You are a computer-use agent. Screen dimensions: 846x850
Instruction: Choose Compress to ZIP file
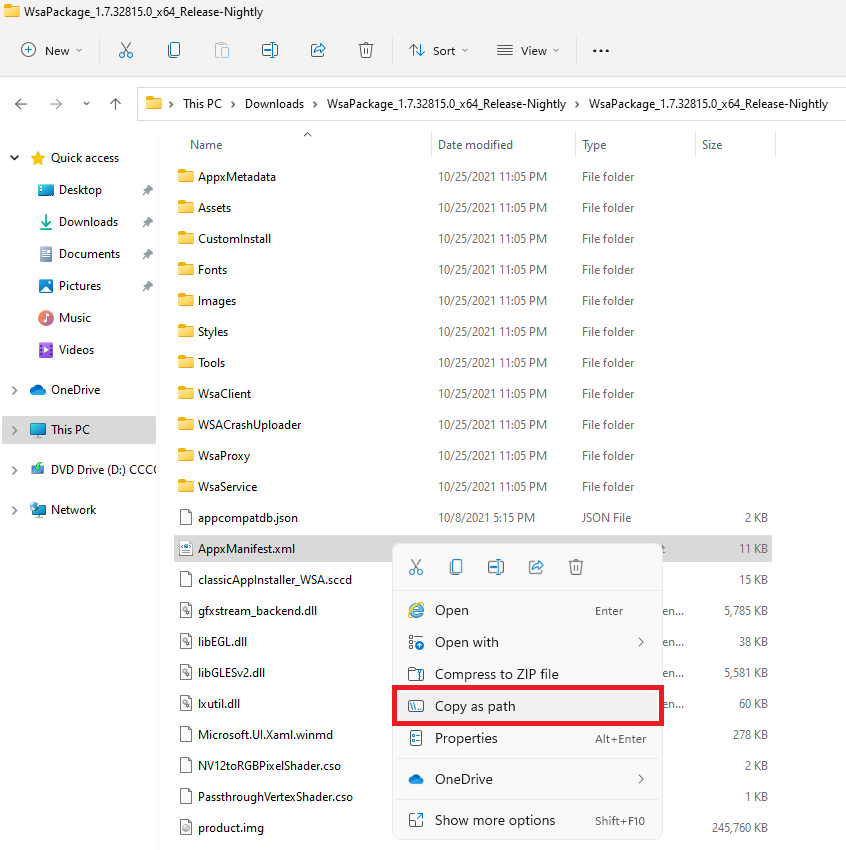[x=527, y=674]
